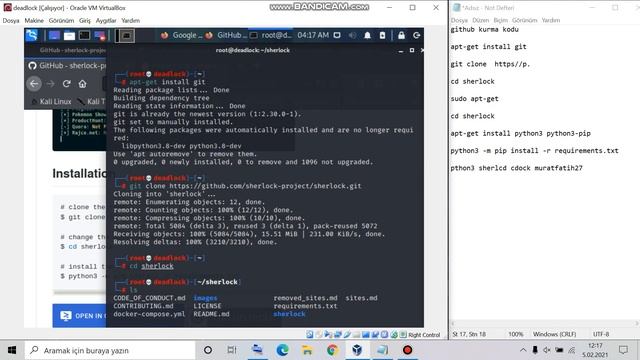Viewport: 640px width, 360px height.
Task: Click 'github kurma kodu' line in Notepad
Action: tap(484, 29)
